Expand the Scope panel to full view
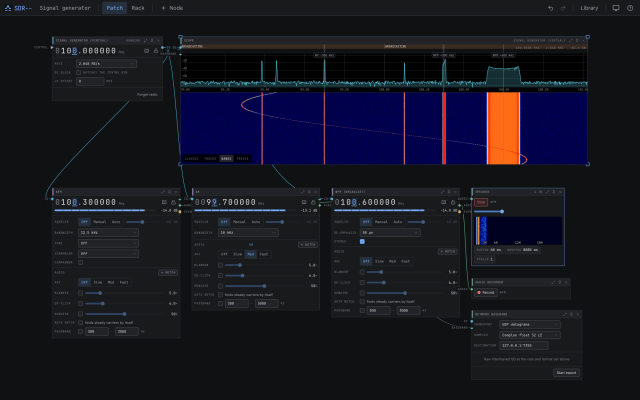The width and height of the screenshot is (640, 400). coord(571,40)
